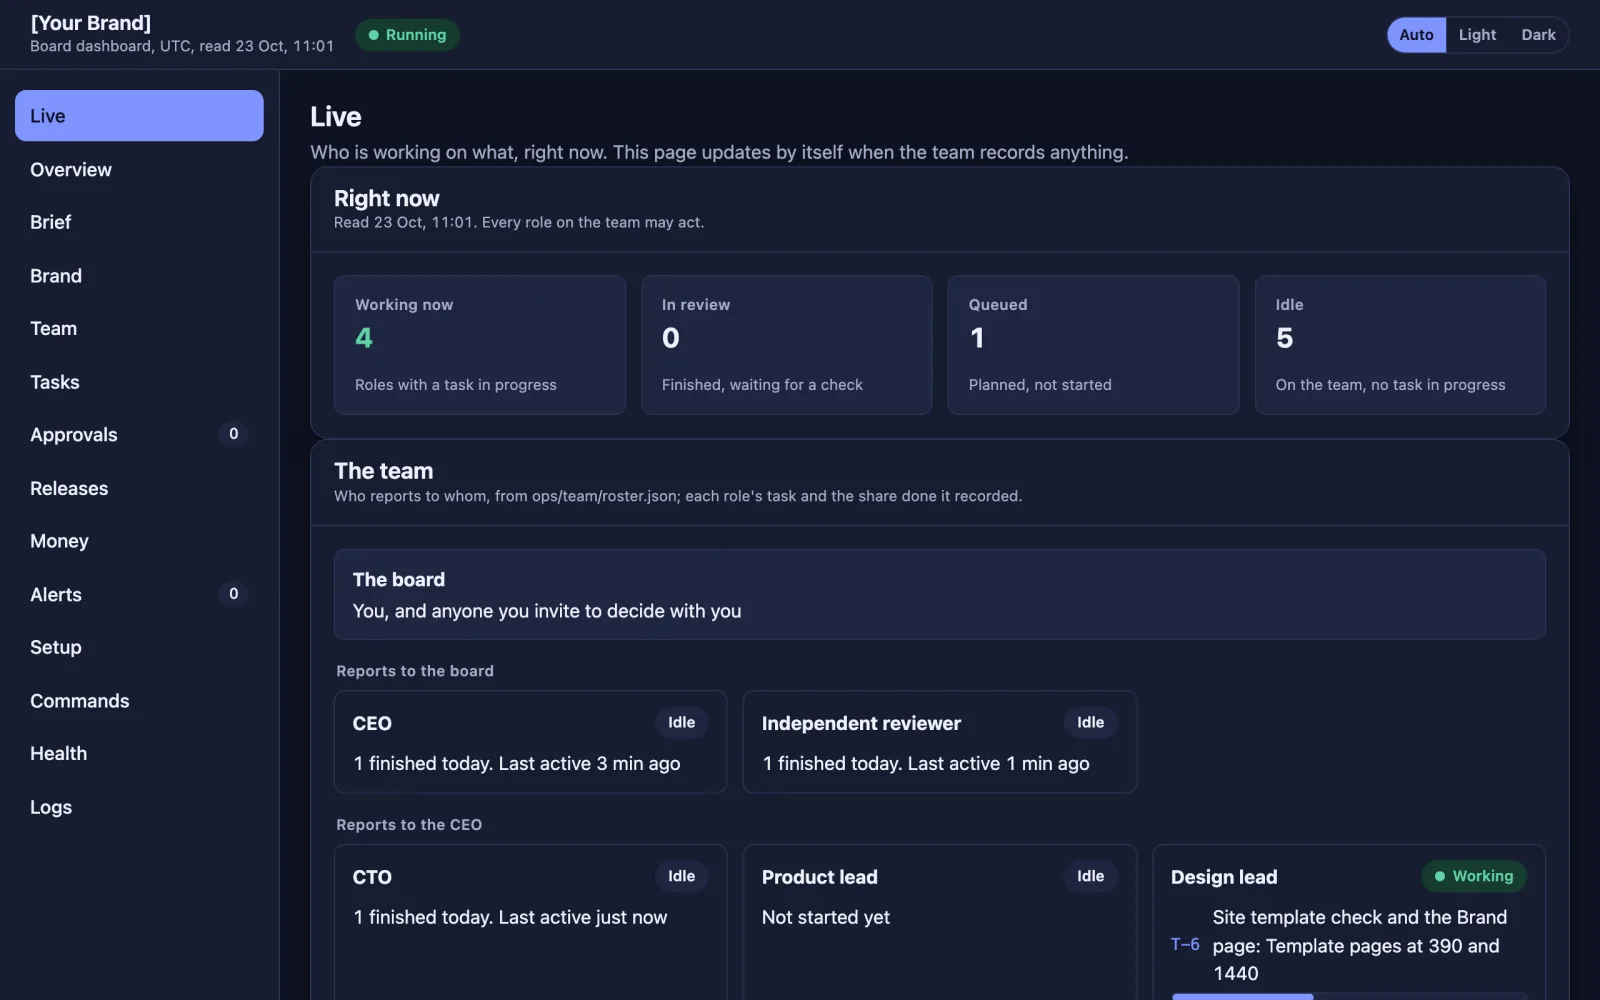Click 'Not started yet' text
Image resolution: width=1600 pixels, height=1000 pixels.
tap(826, 917)
